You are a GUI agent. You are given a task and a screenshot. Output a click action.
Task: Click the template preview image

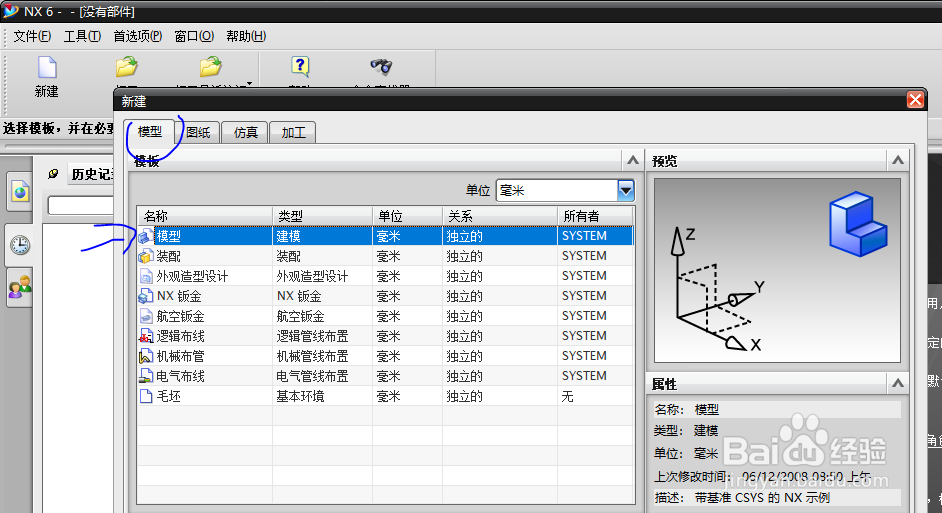pos(777,270)
